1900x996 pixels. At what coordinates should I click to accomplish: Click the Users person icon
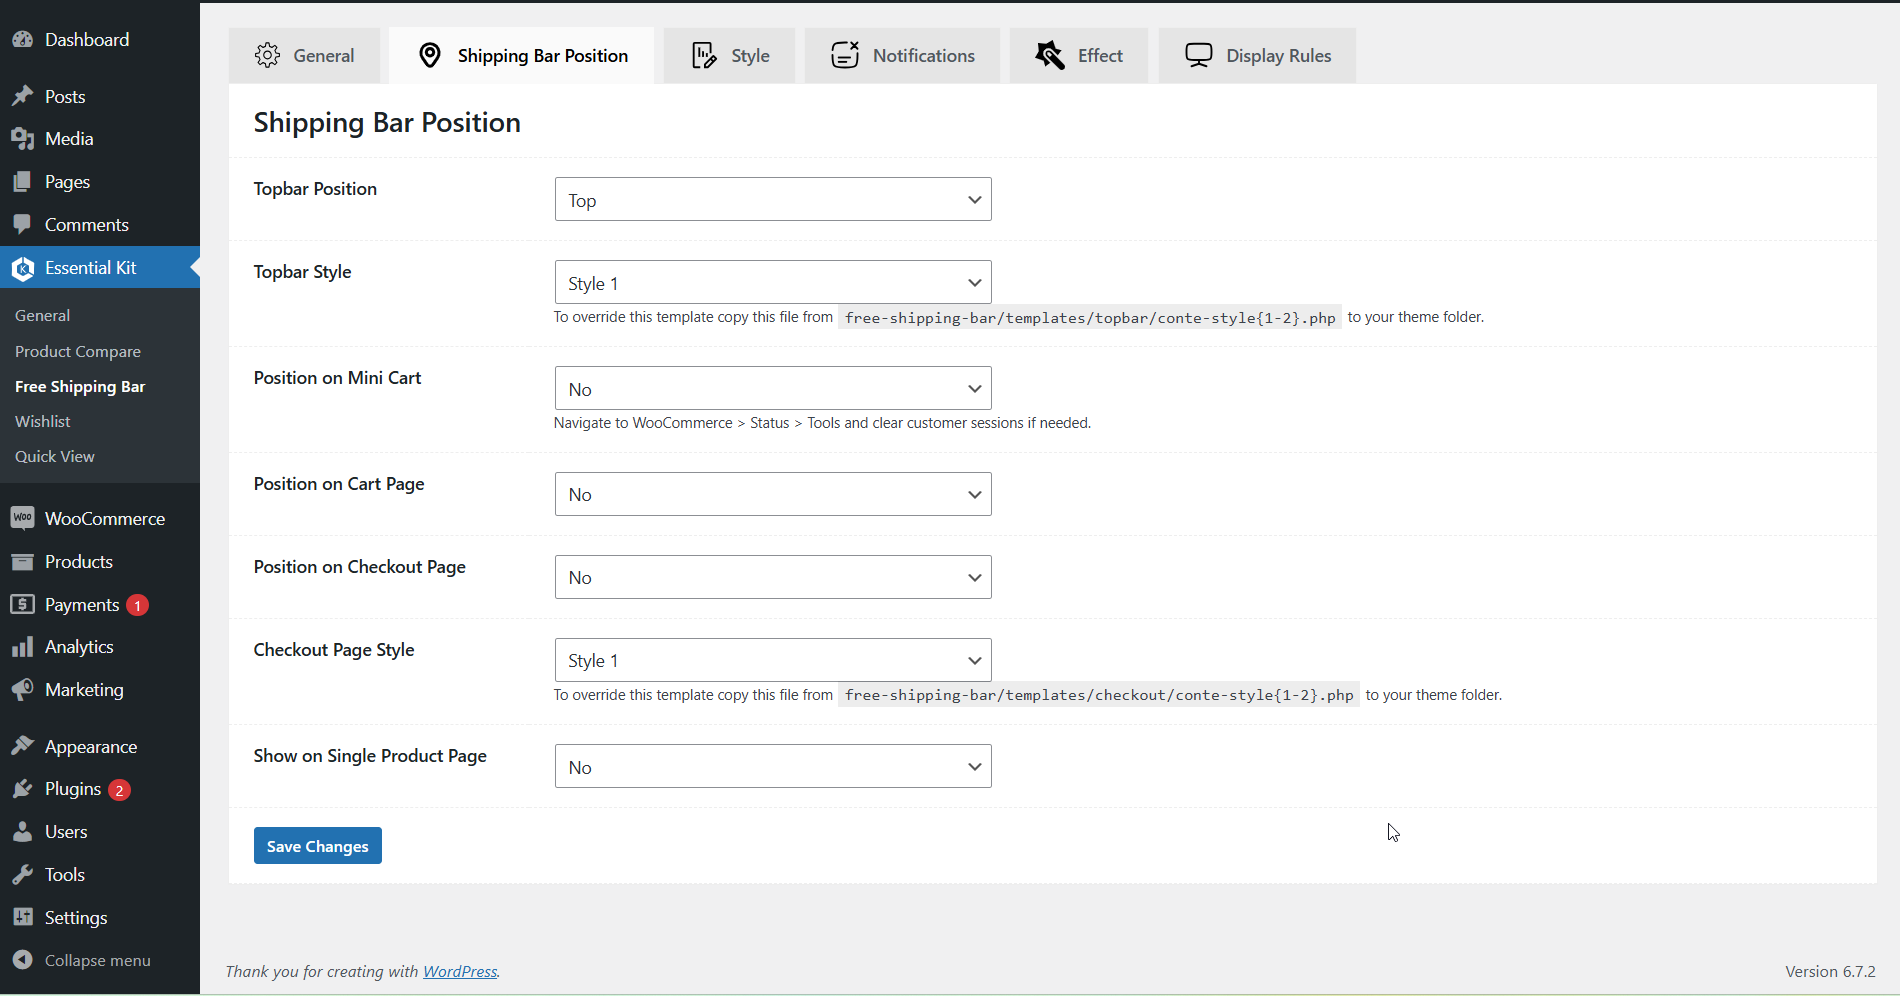(22, 832)
